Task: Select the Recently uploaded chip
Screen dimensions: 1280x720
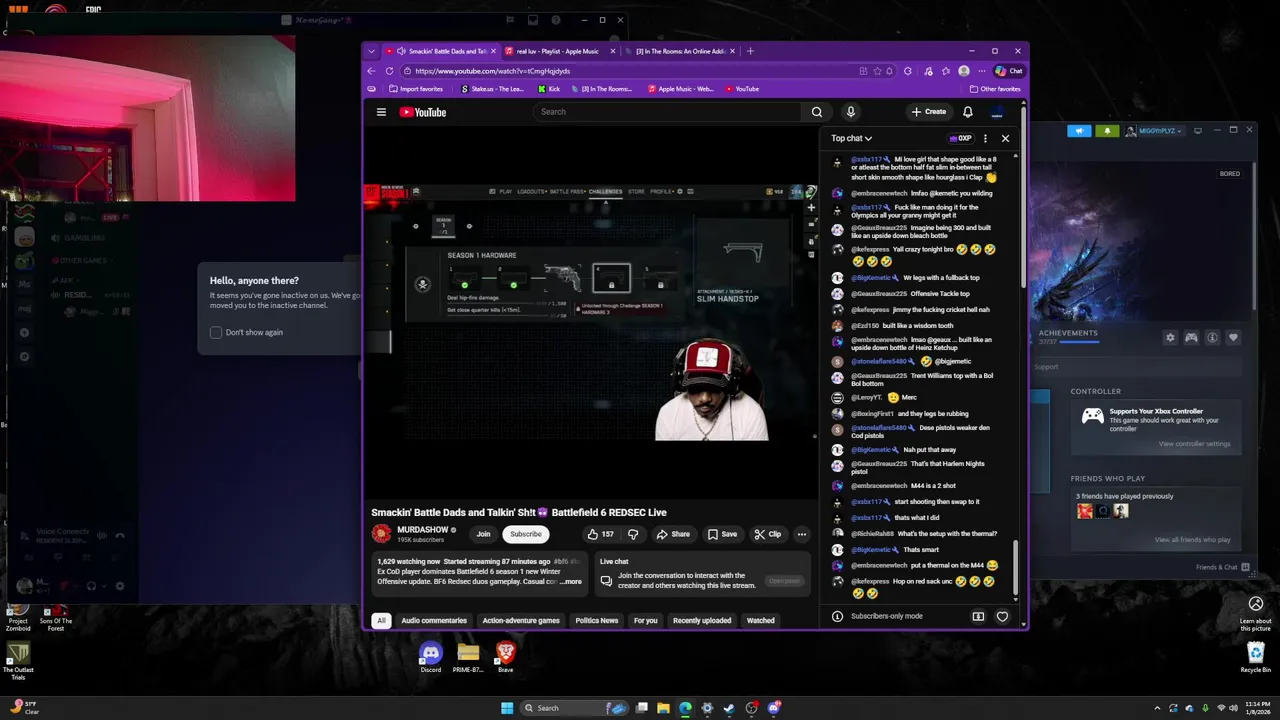Action: [x=702, y=620]
